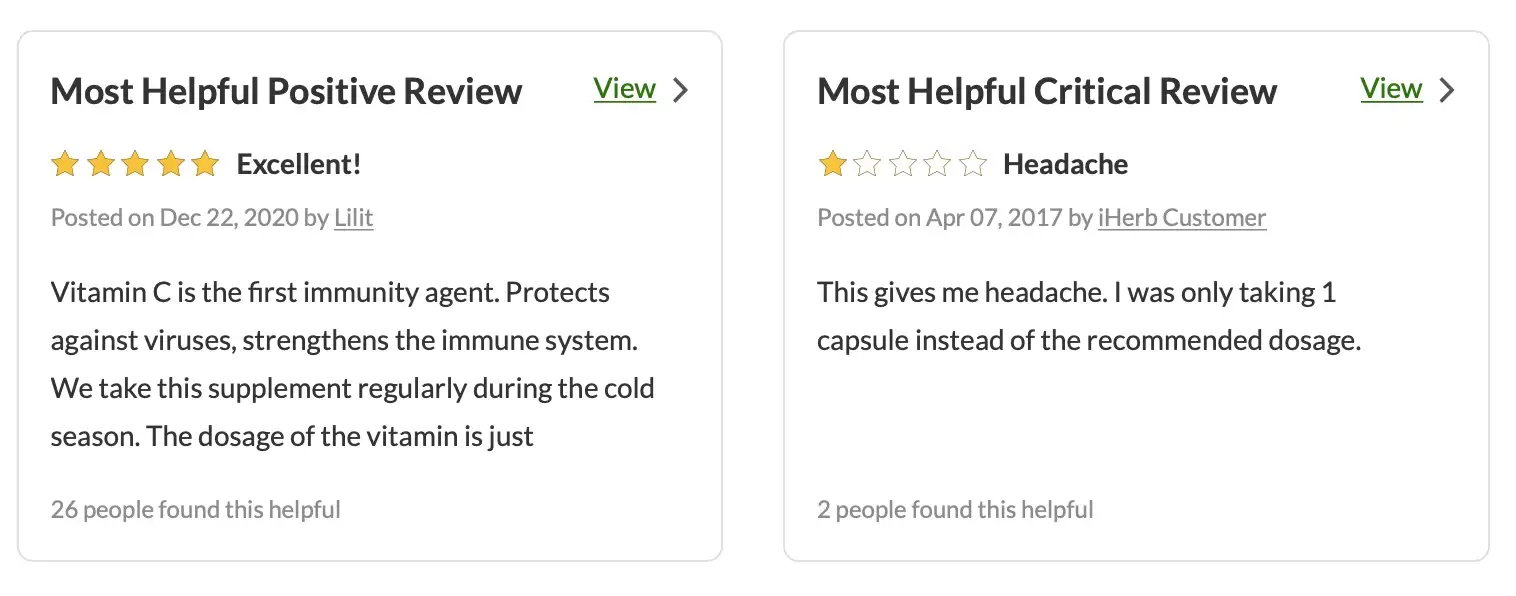Click the filled star on the Headache review
This screenshot has height=596, width=1516.
pos(832,163)
